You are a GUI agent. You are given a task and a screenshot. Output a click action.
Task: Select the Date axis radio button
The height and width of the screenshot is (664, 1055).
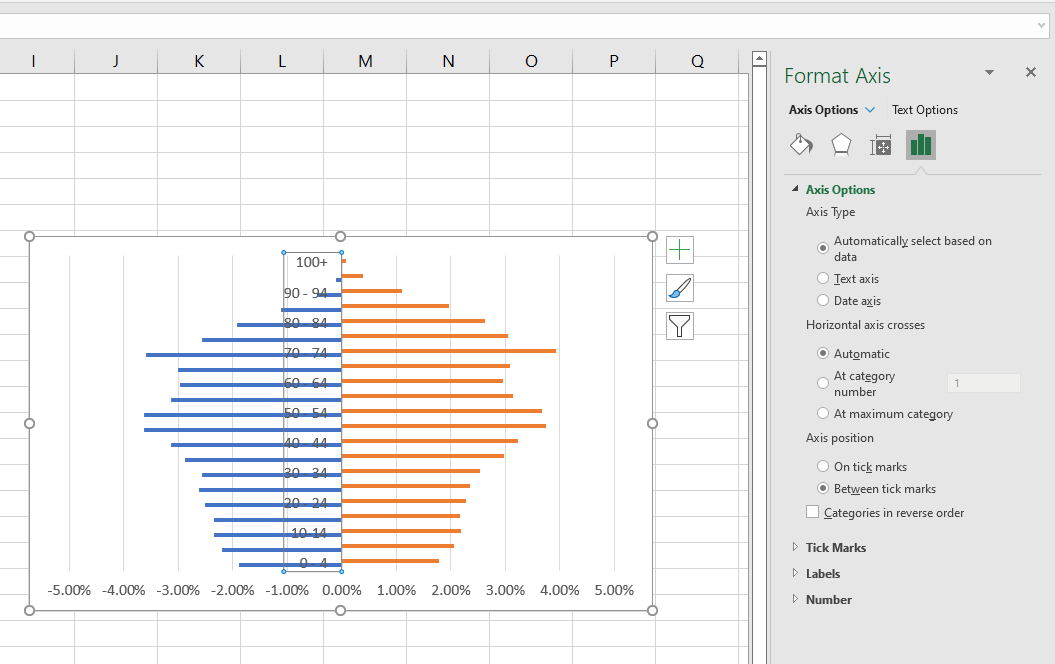[x=822, y=300]
